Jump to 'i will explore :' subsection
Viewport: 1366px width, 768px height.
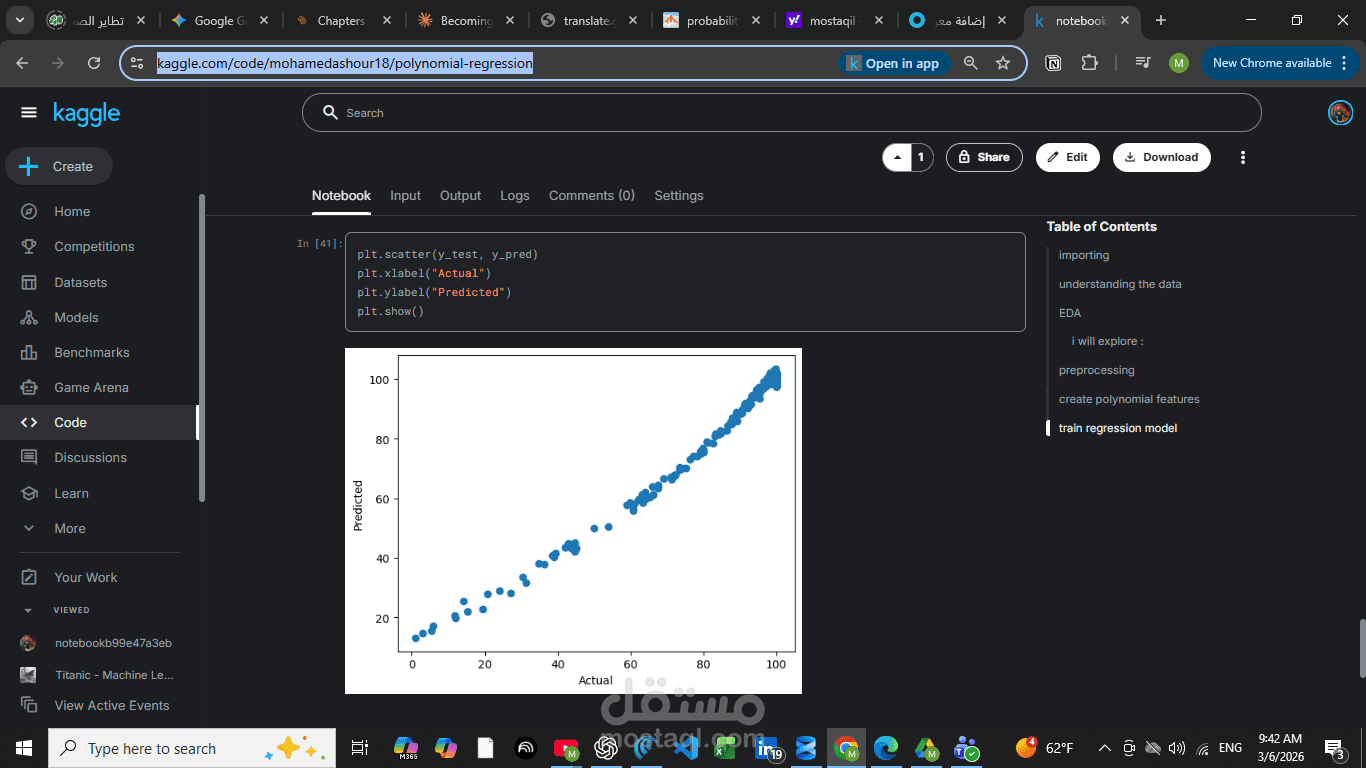click(x=1108, y=341)
